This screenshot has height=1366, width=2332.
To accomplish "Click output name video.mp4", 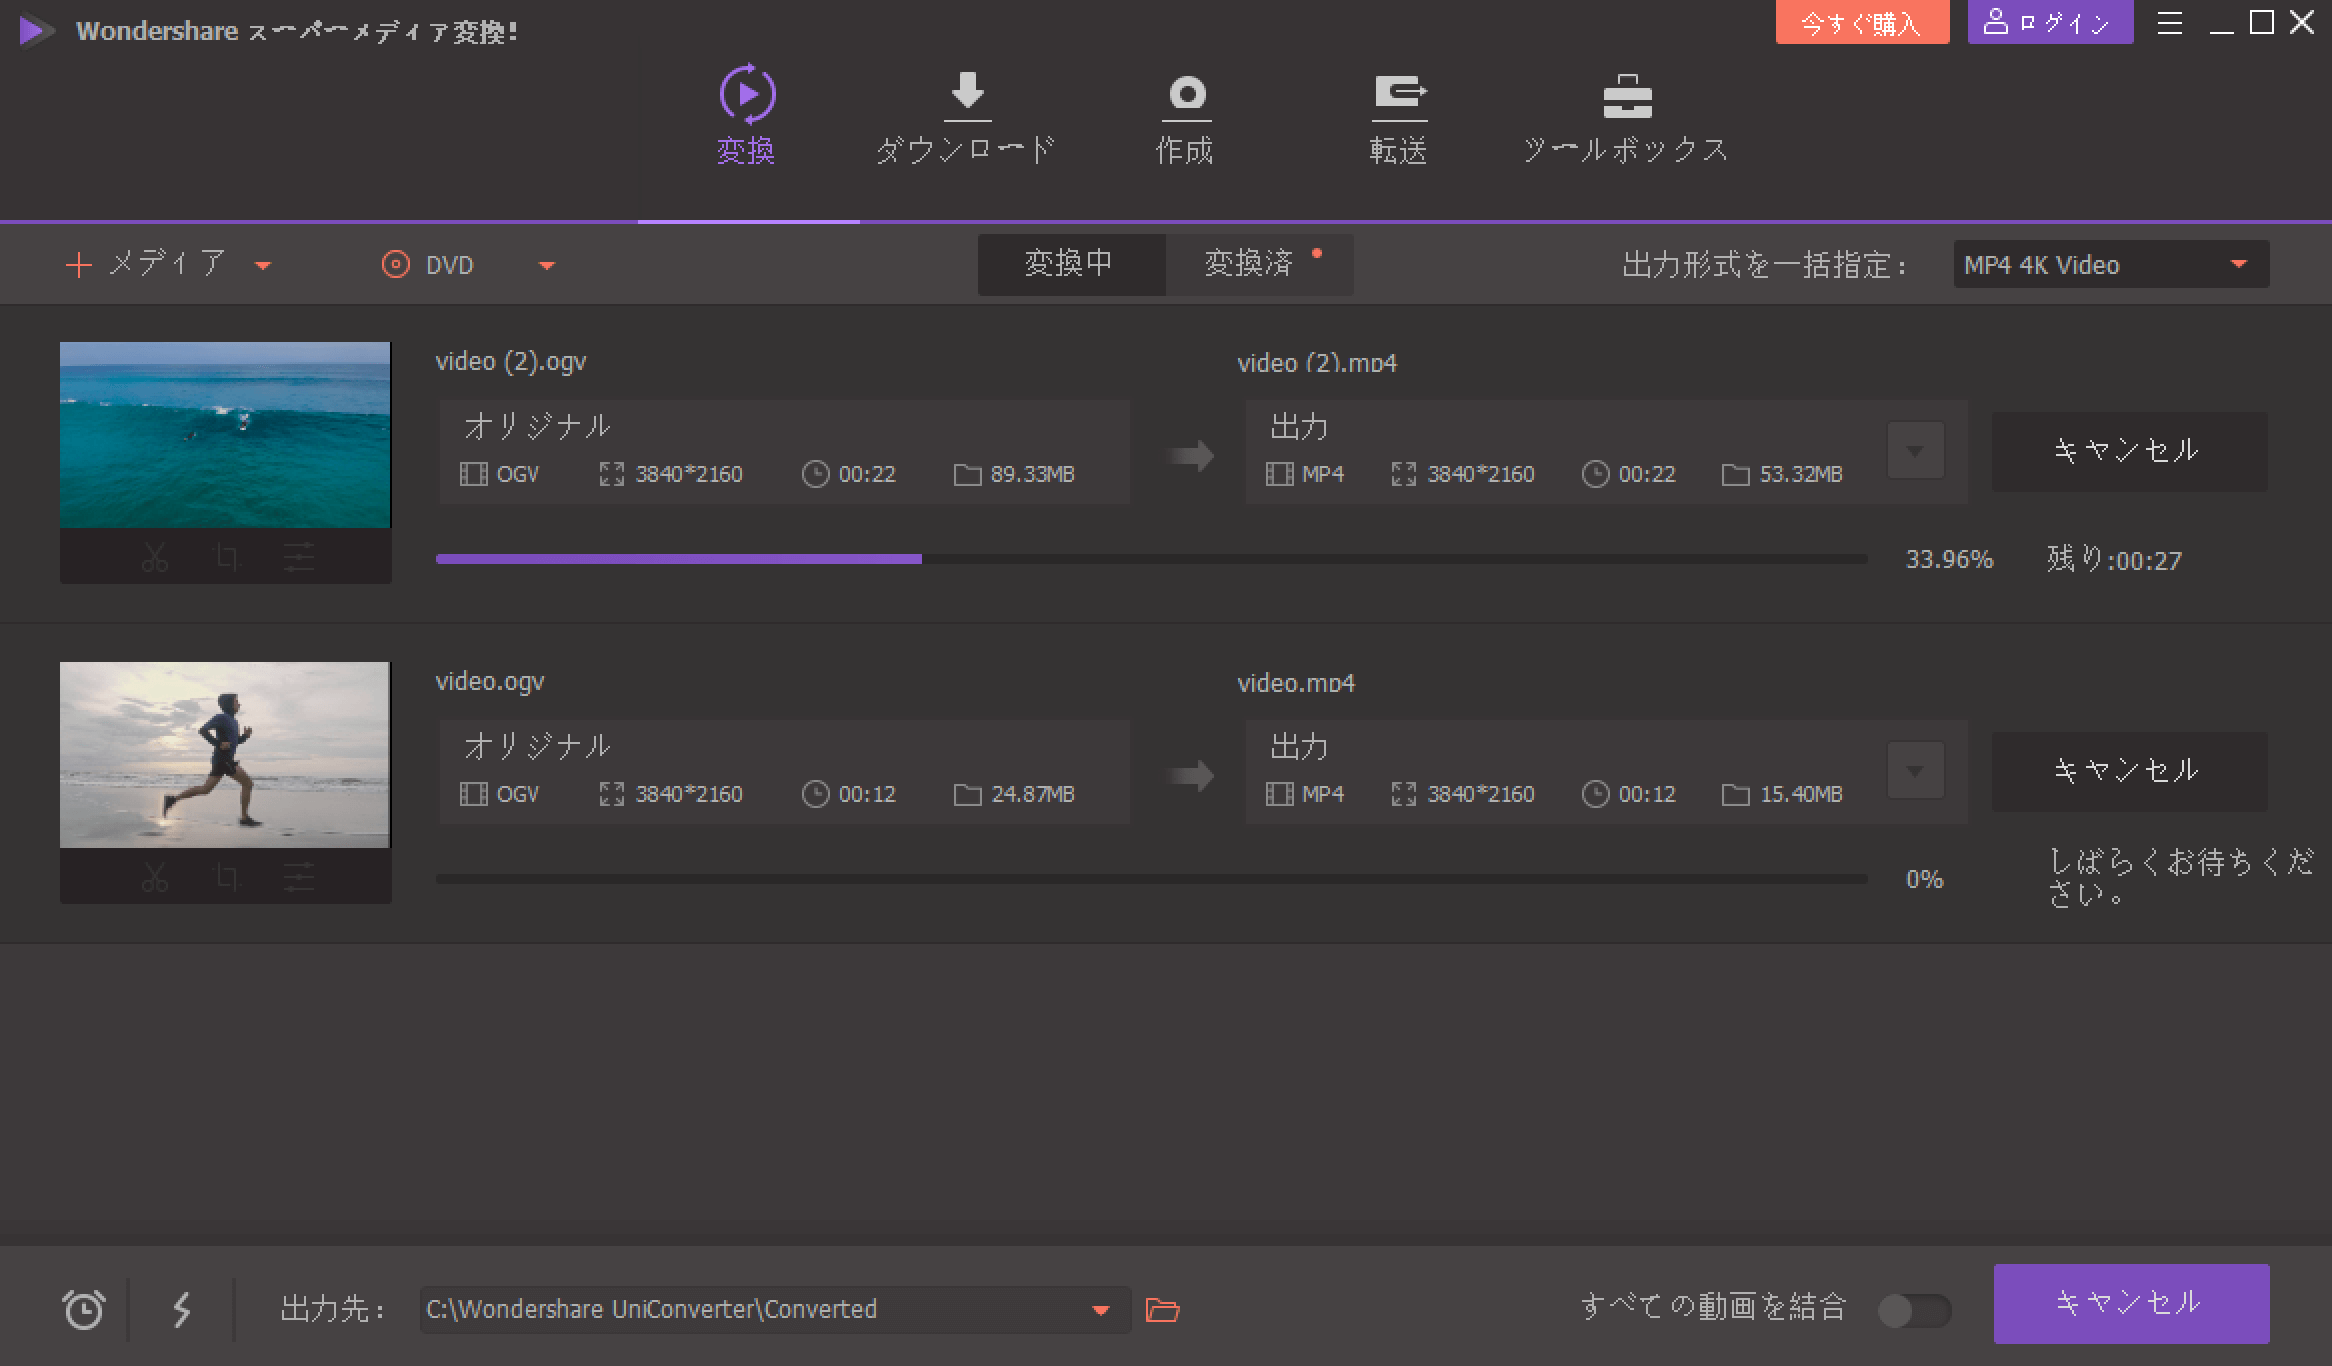I will [x=1296, y=683].
